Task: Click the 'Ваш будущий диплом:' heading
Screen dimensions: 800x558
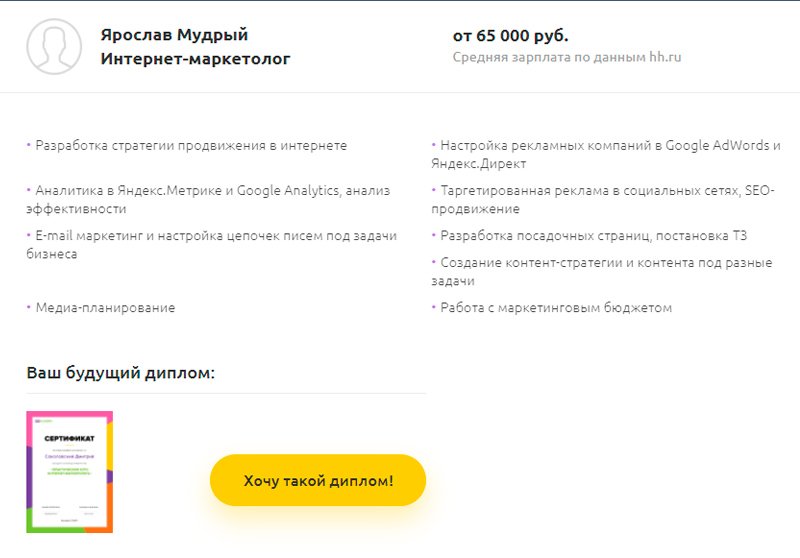Action: click(x=120, y=373)
